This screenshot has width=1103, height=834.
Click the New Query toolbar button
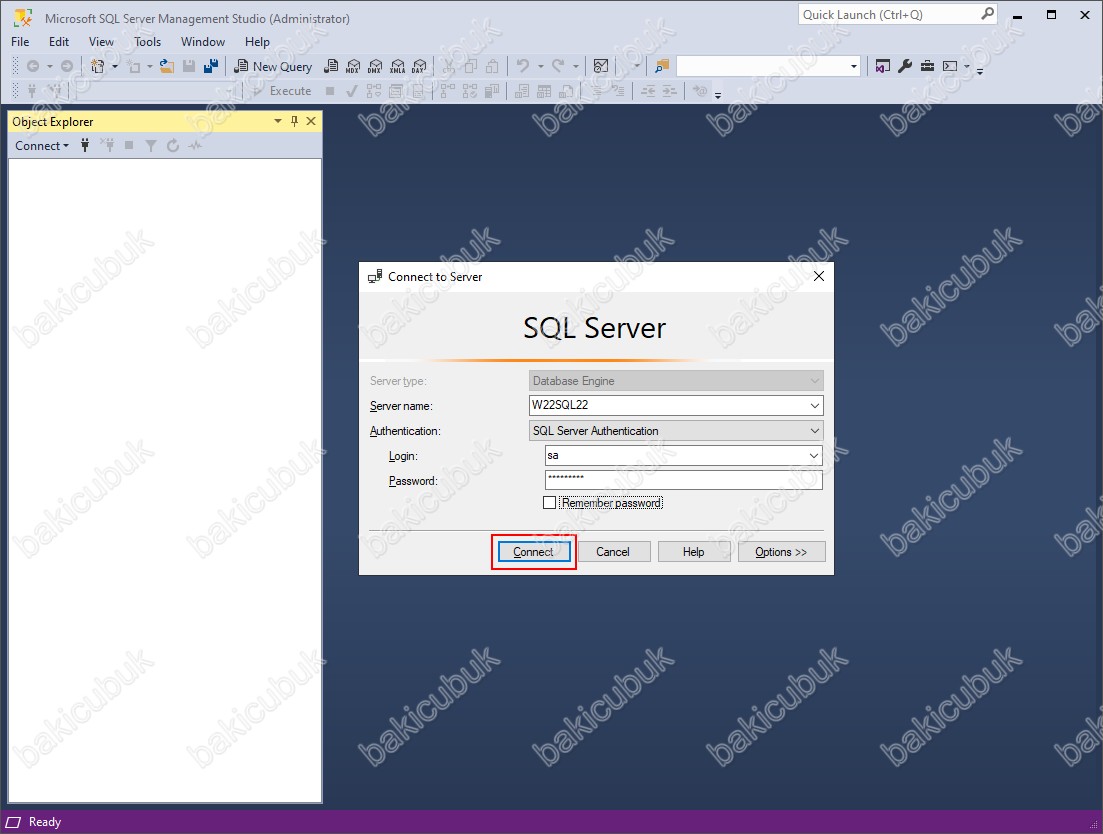[x=272, y=66]
